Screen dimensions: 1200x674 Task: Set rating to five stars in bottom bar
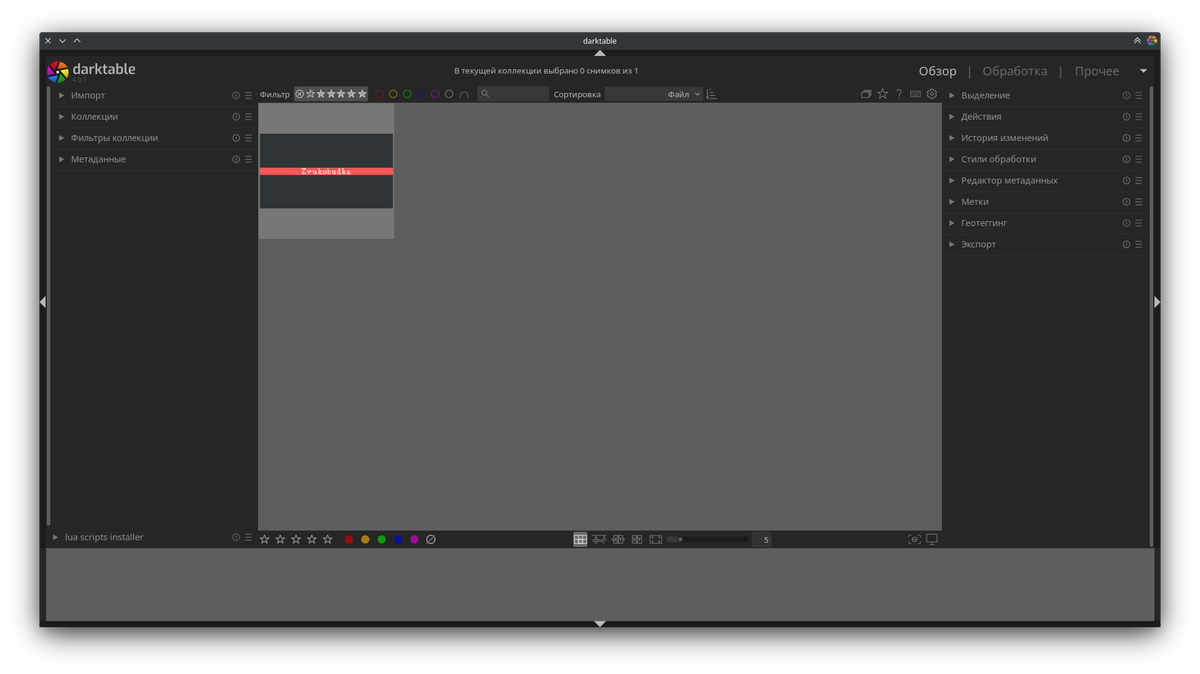pyautogui.click(x=328, y=539)
